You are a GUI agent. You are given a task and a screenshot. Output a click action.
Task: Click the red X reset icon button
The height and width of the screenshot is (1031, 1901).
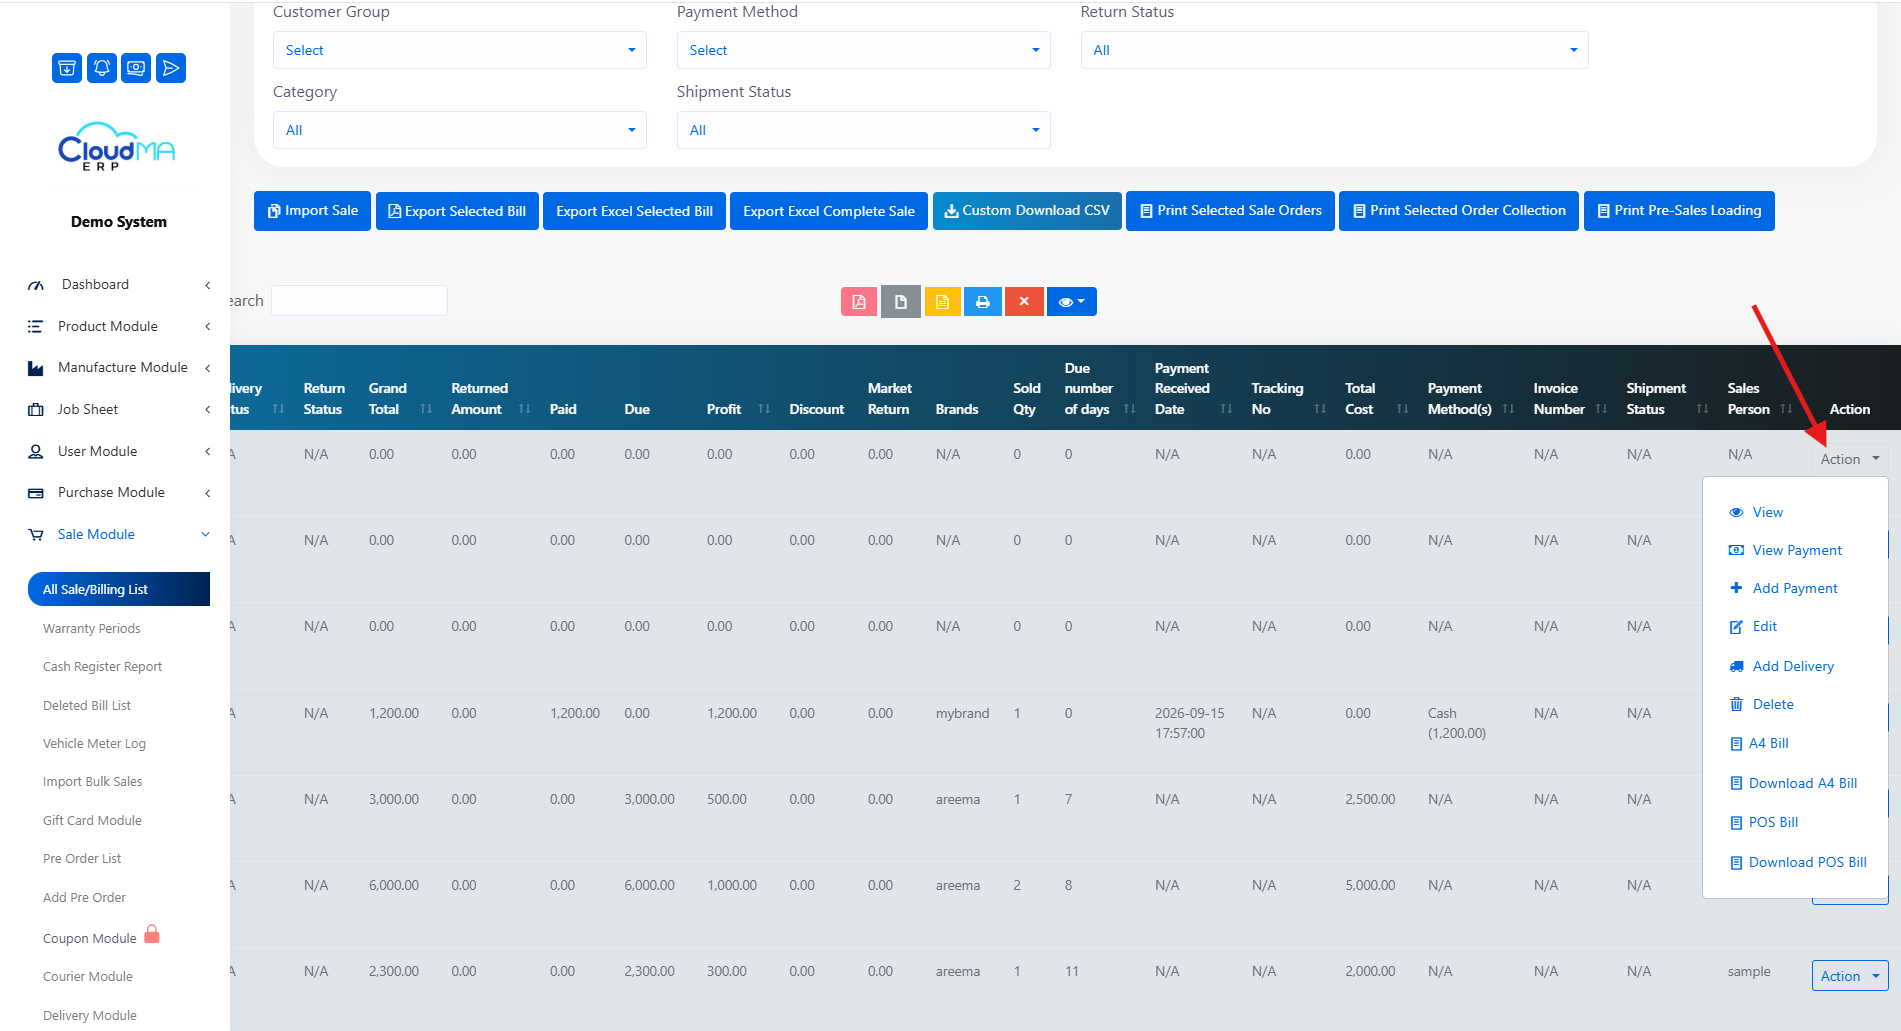1024,302
